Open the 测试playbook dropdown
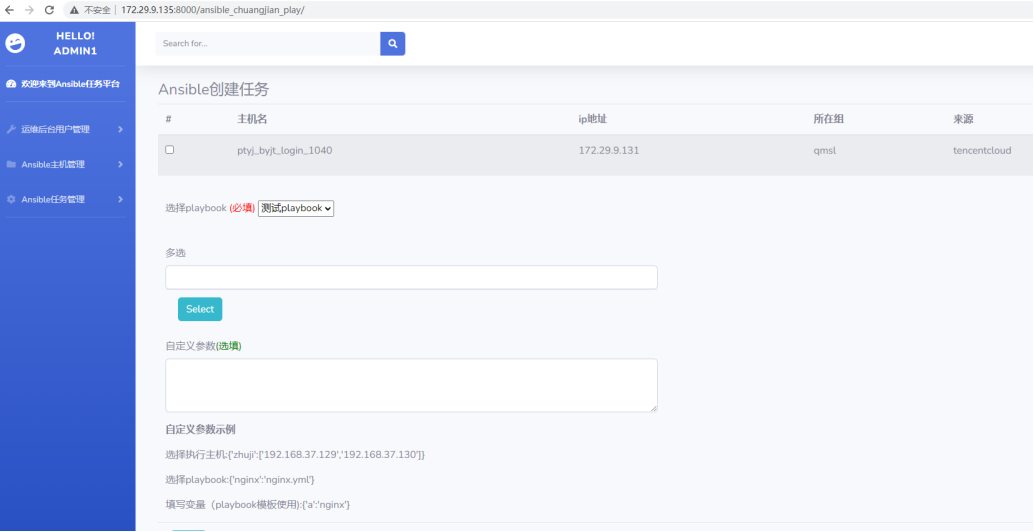 [296, 208]
